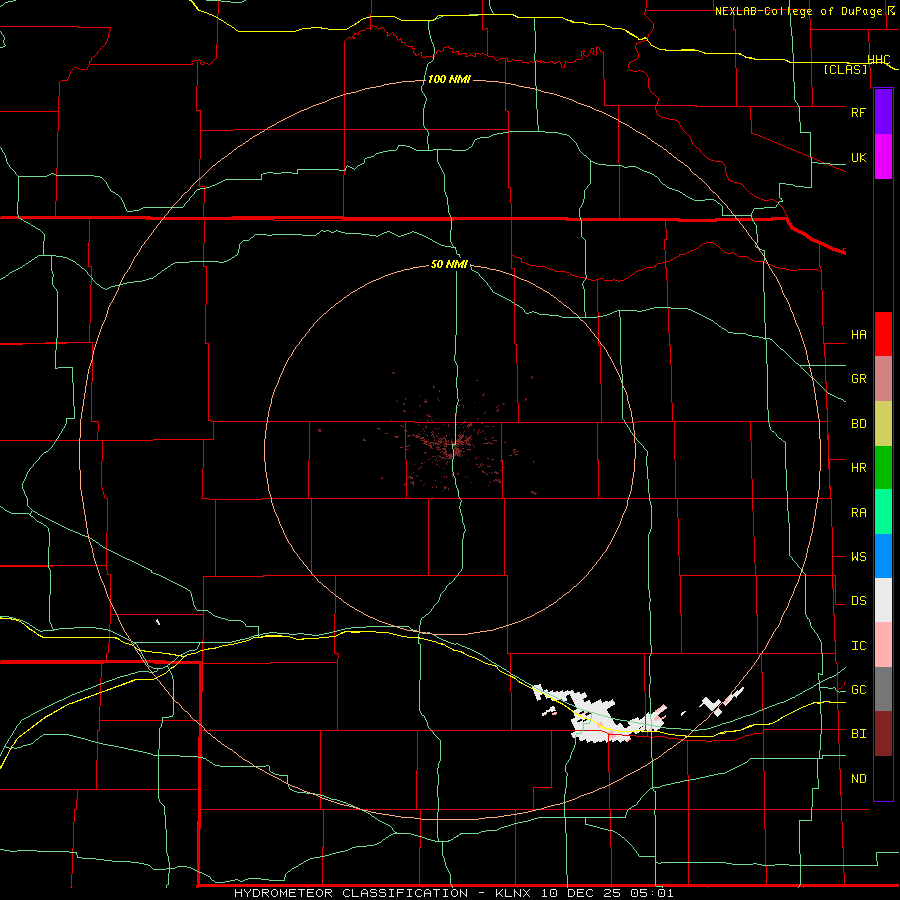The image size is (900, 900).
Task: Click the gray GC legend color block
Action: click(x=883, y=689)
